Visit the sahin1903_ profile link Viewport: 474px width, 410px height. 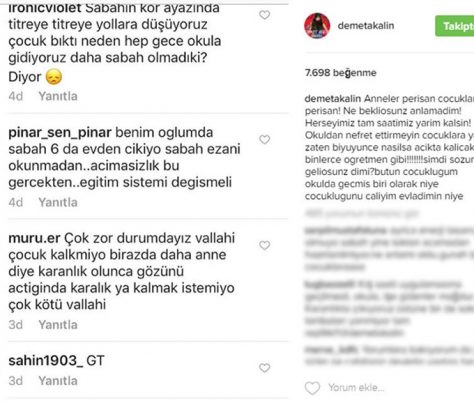[x=46, y=361]
